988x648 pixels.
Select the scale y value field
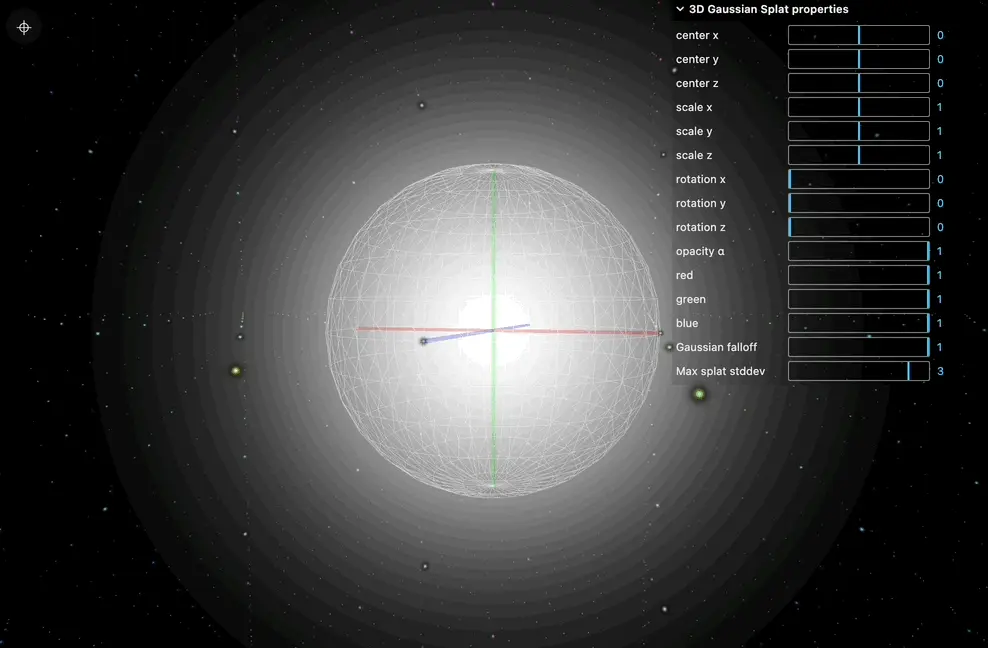pos(940,131)
